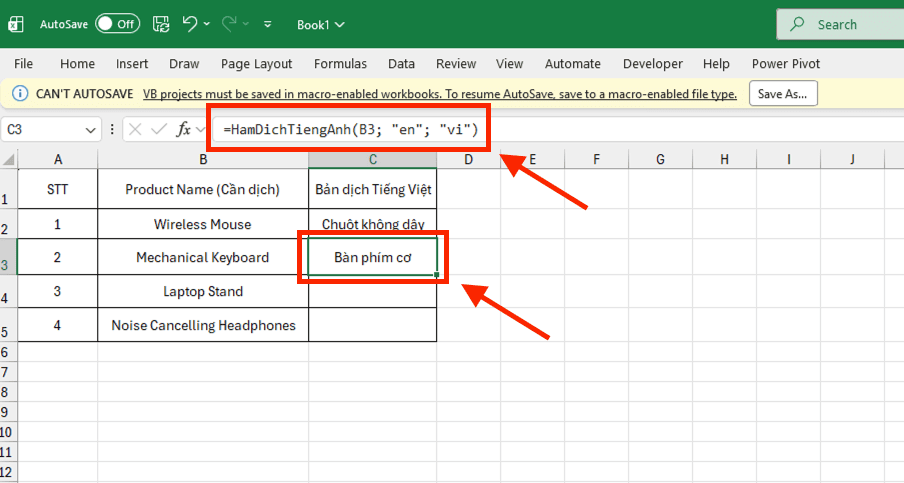Click the Excel app icon in title bar
This screenshot has height=483, width=904.
[x=16, y=24]
